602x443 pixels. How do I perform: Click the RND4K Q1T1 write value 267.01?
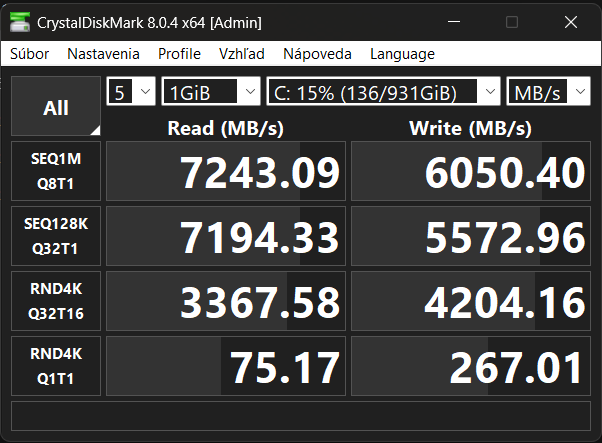pyautogui.click(x=471, y=366)
